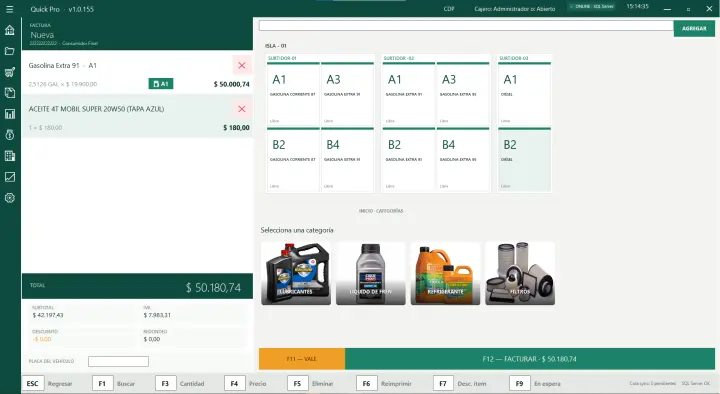Select Diesel hose A1 of Surtidor 03
720x394 pixels.
coord(524,95)
